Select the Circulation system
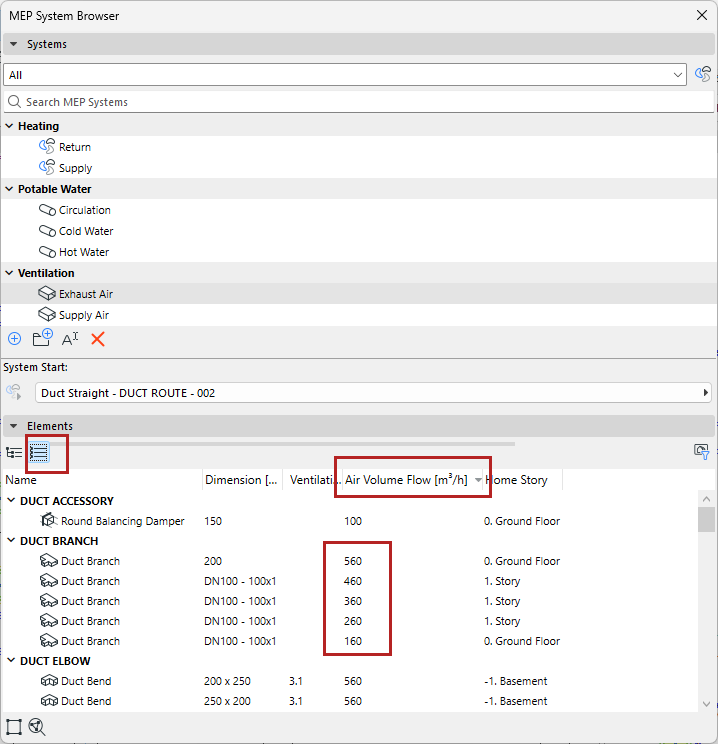This screenshot has width=718, height=744. [x=84, y=210]
